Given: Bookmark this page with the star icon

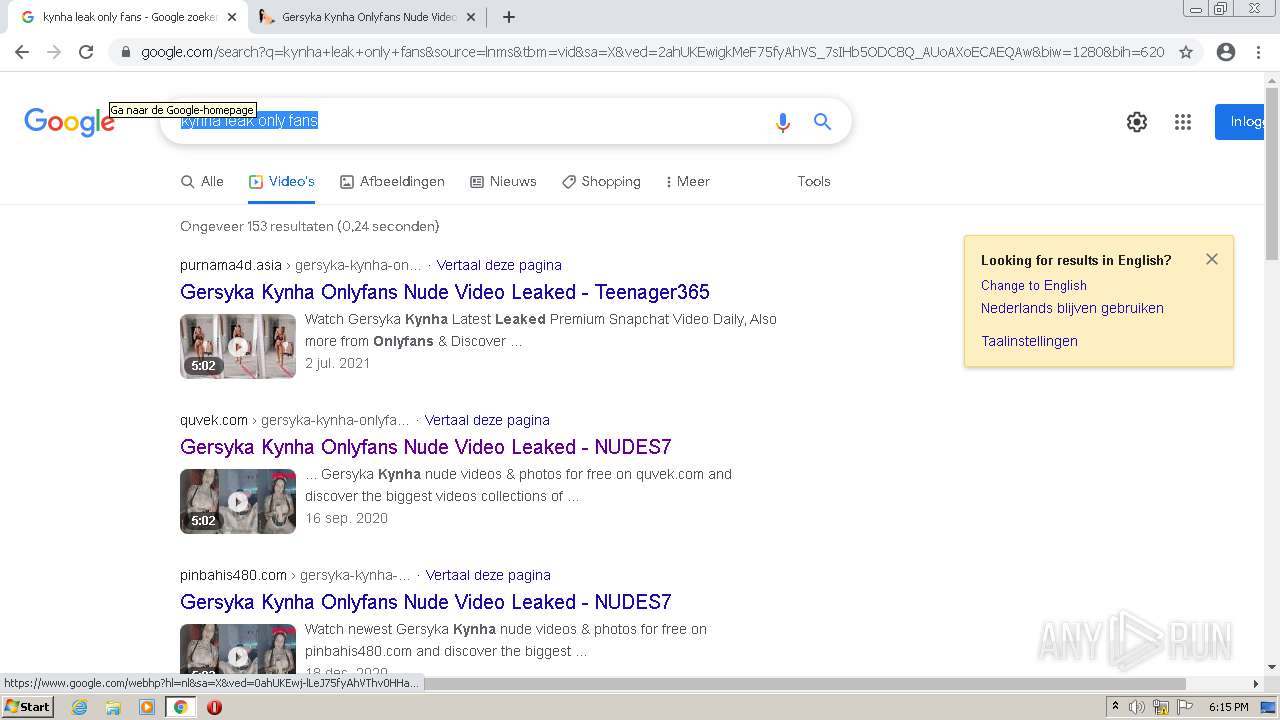Looking at the screenshot, I should pyautogui.click(x=1186, y=52).
